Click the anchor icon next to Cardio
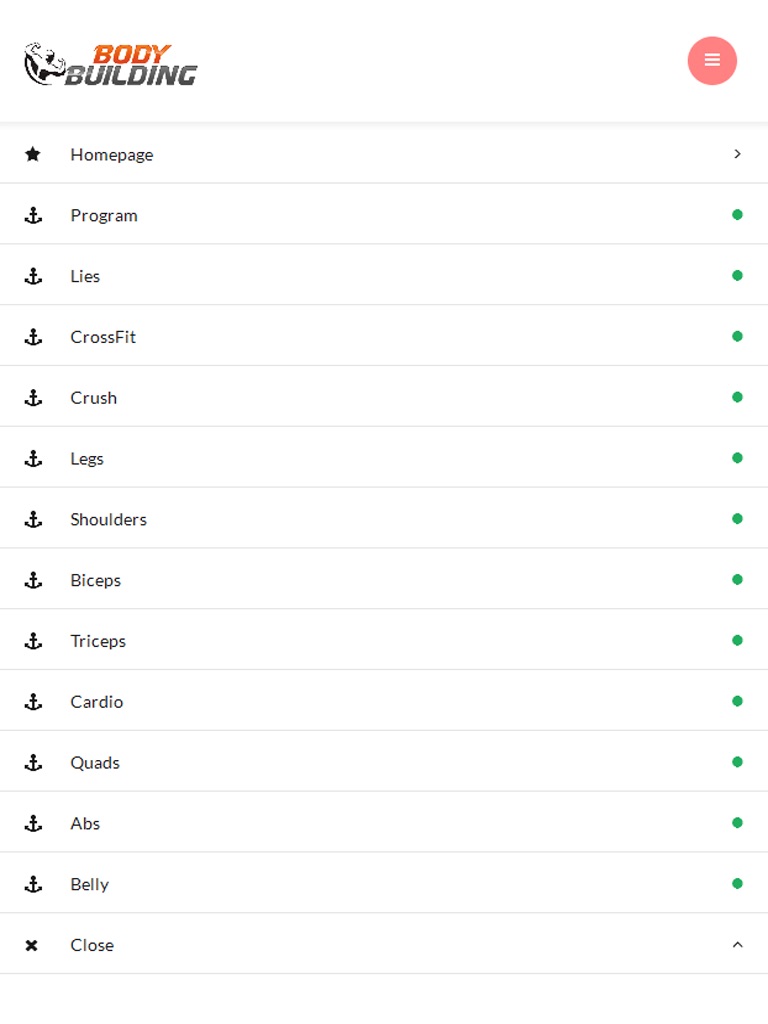768x1024 pixels. 33,702
